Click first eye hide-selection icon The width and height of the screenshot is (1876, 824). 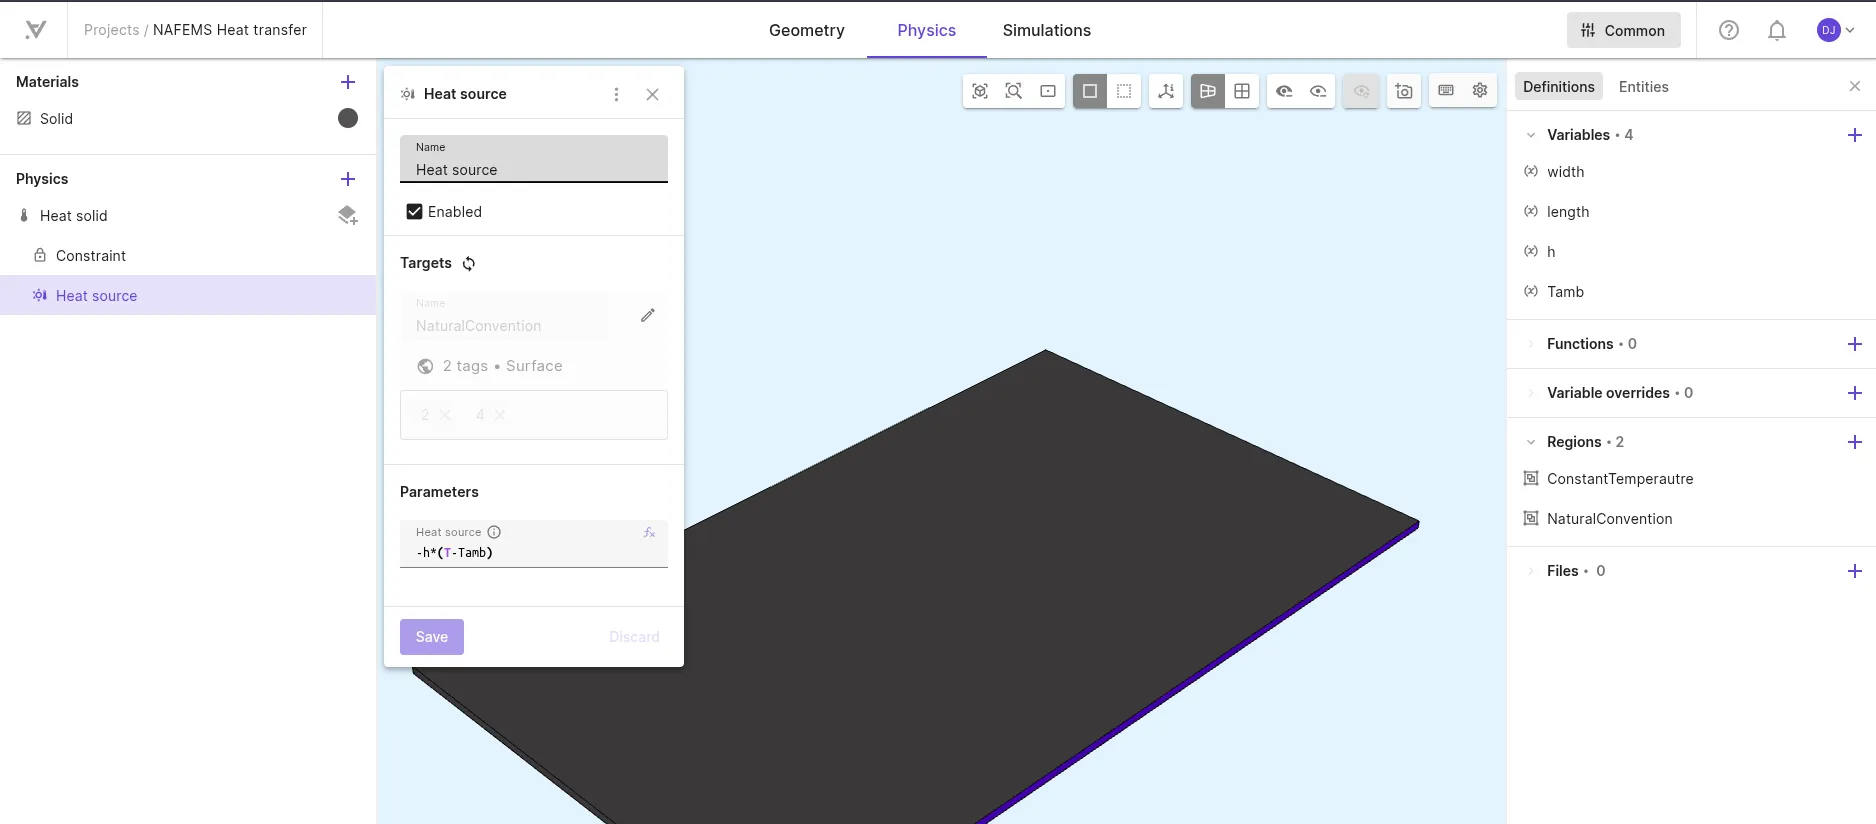(x=1284, y=91)
